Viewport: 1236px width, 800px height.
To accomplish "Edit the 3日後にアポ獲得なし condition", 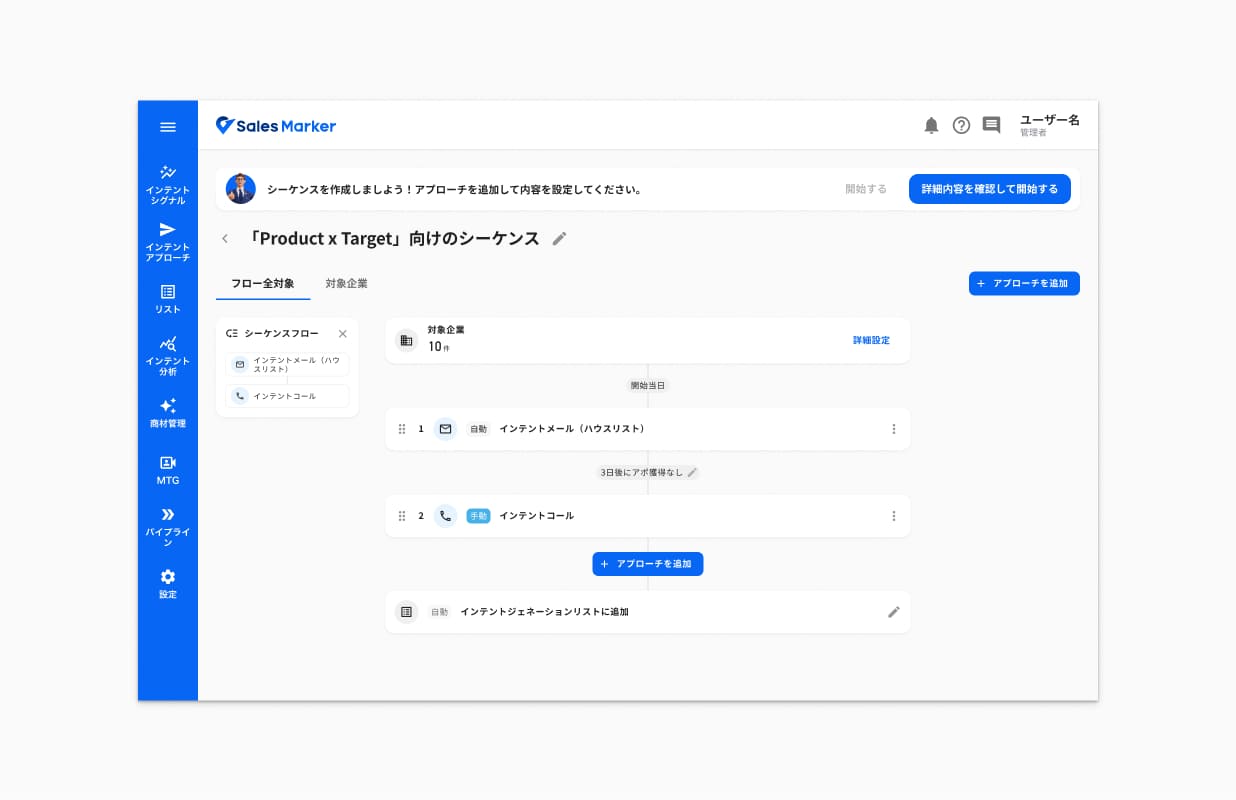I will click(692, 472).
